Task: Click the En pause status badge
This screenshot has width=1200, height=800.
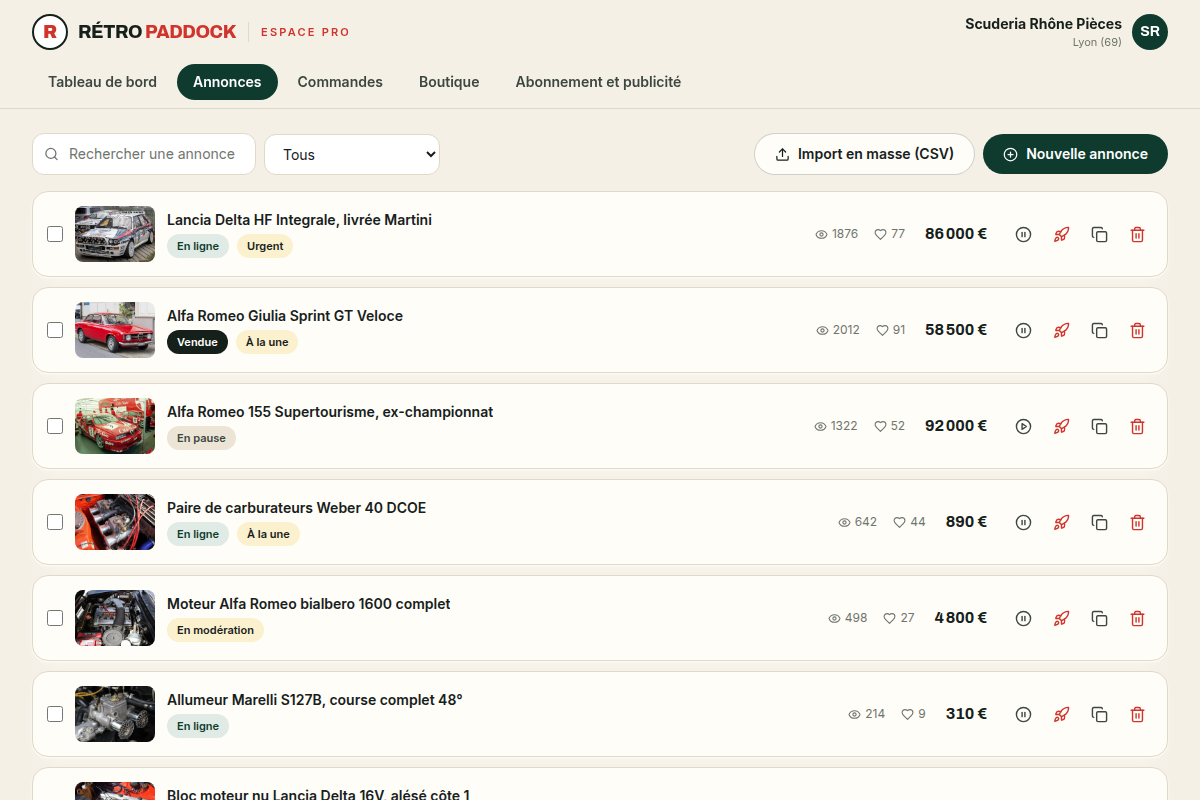Action: tap(201, 438)
